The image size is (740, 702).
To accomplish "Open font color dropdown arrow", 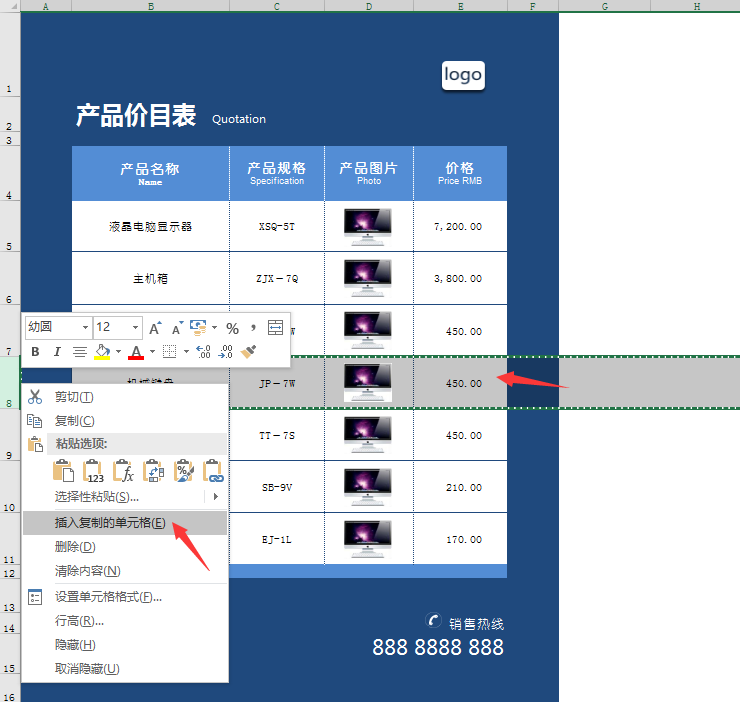I will click(152, 352).
